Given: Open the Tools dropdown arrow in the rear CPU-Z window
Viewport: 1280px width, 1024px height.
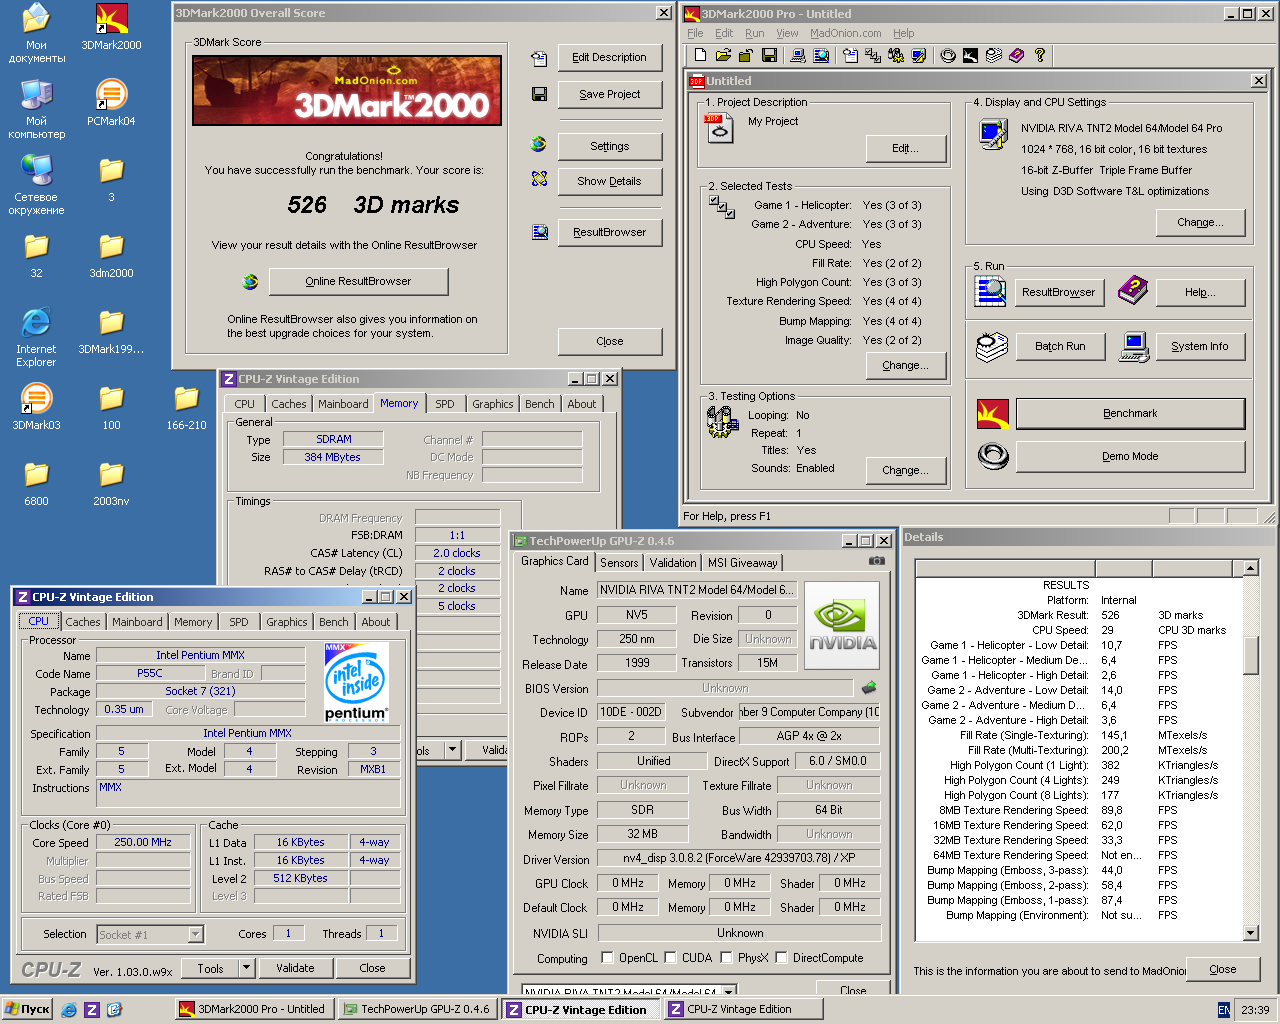Looking at the screenshot, I should pos(452,749).
